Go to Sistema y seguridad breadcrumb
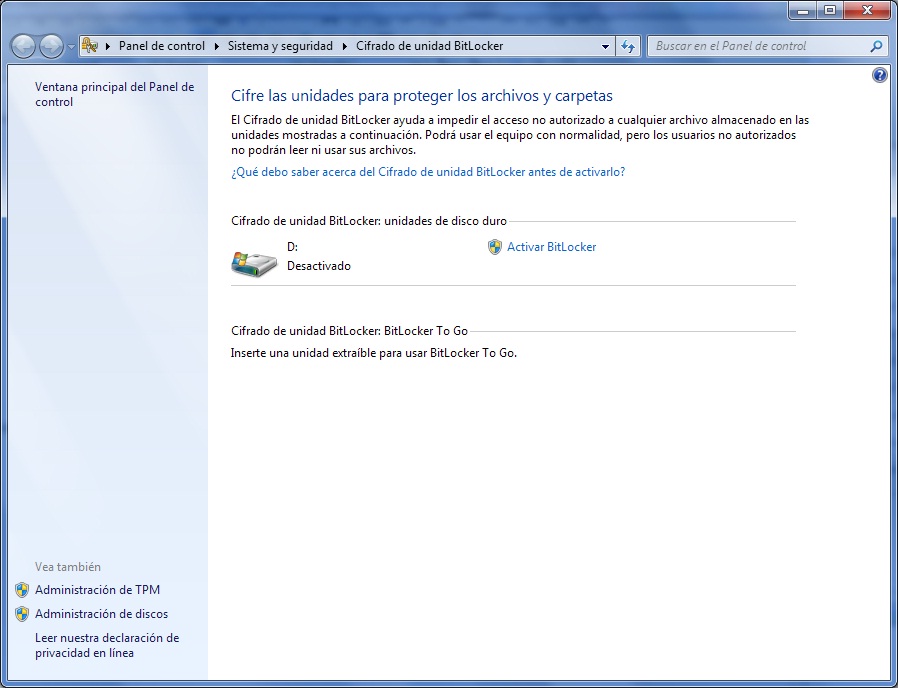 point(280,46)
